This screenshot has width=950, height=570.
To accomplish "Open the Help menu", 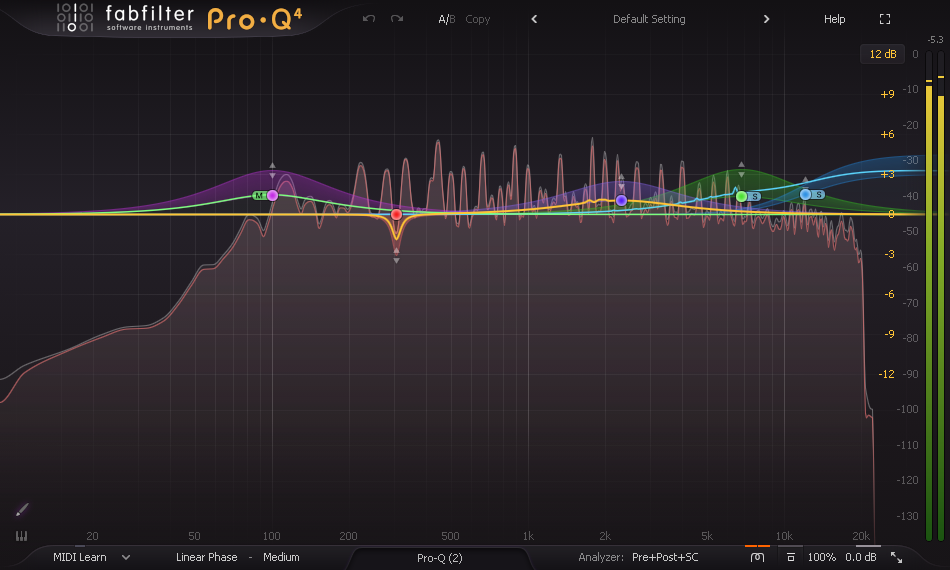I will [x=834, y=19].
